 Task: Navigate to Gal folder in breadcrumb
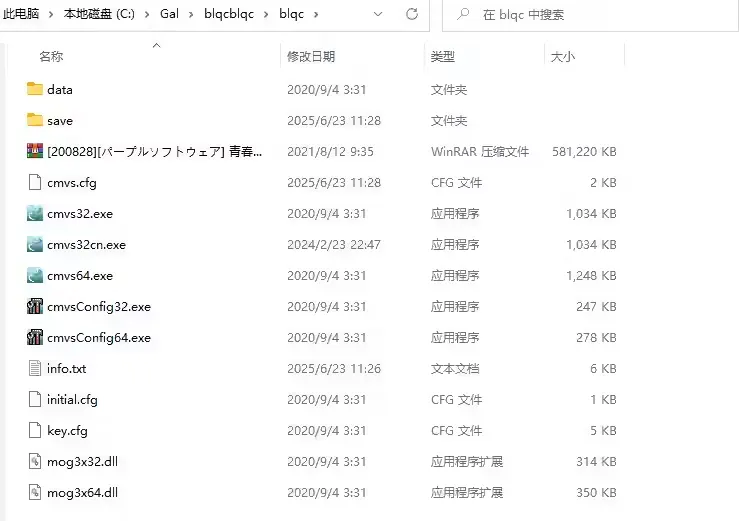[169, 14]
